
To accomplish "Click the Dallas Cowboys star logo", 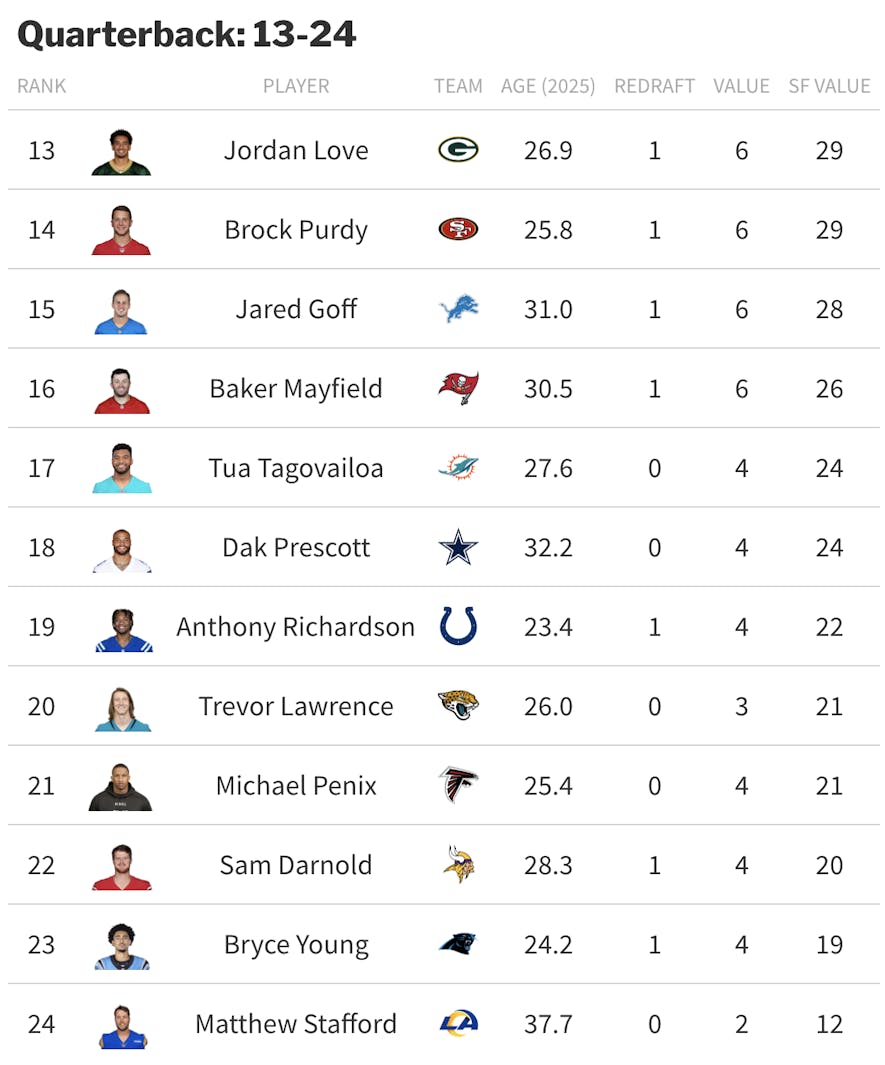I will 458,547.
